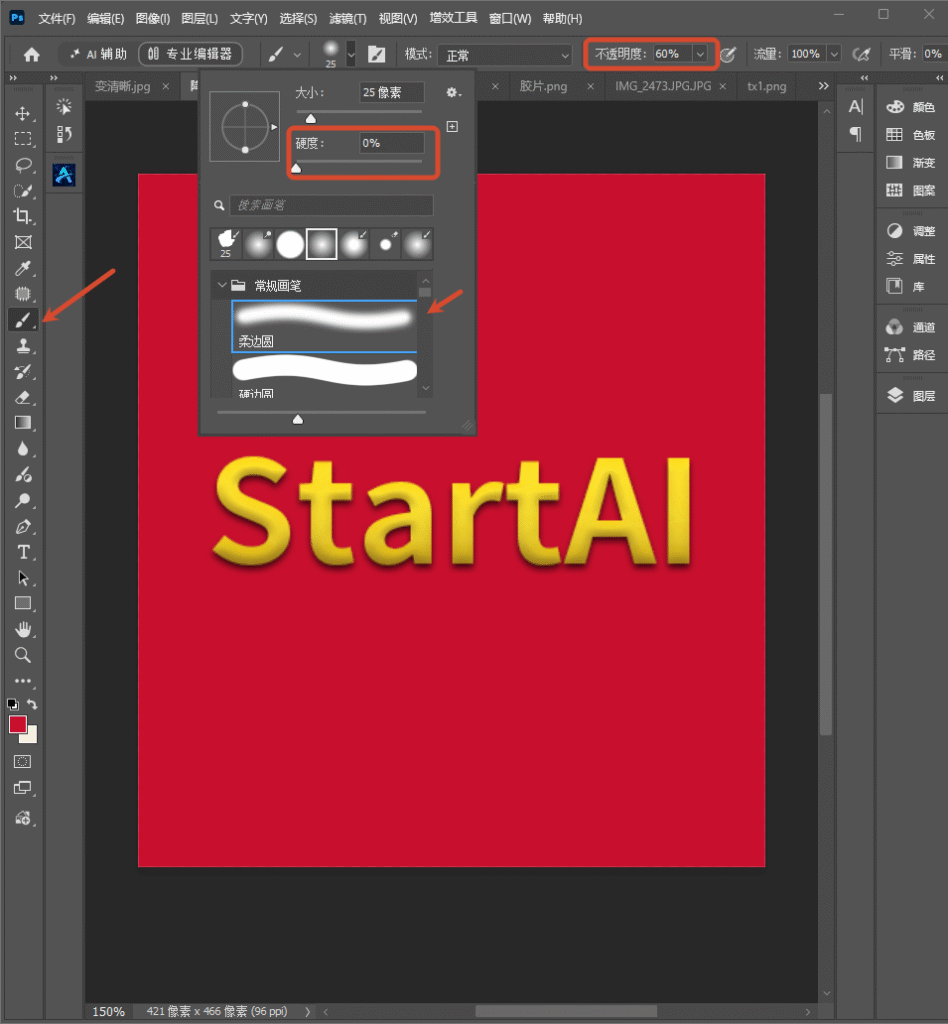Select the 柔边圆 brush preset

[324, 326]
